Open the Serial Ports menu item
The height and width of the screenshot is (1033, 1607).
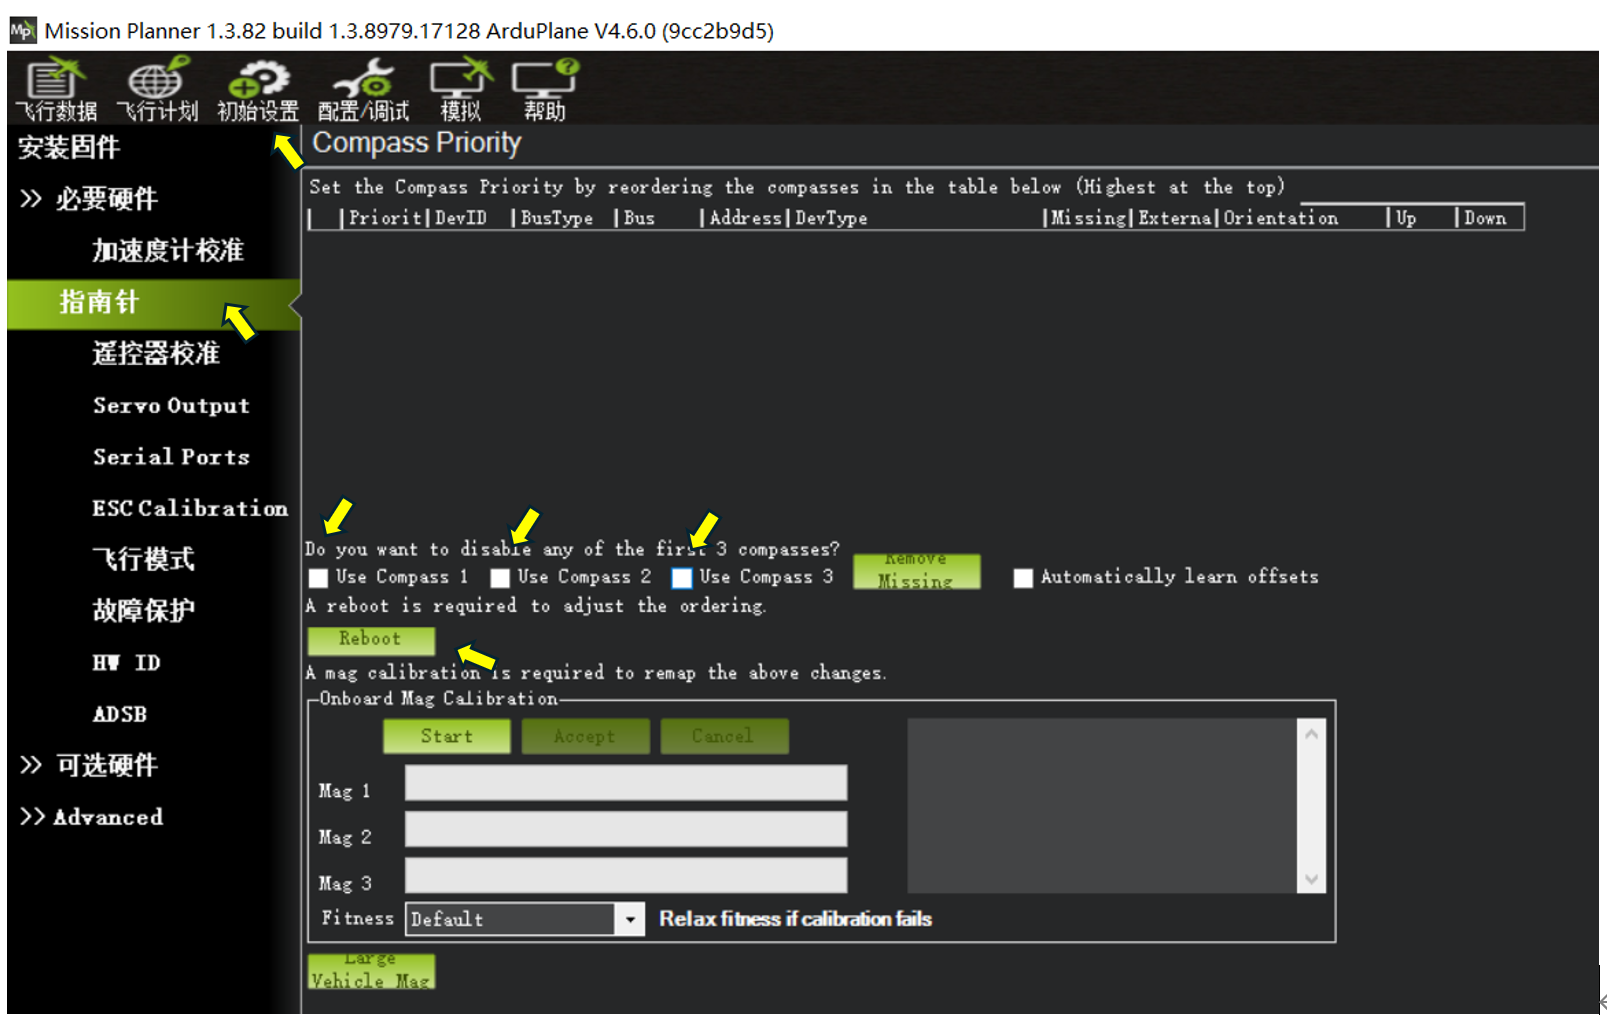(x=171, y=457)
